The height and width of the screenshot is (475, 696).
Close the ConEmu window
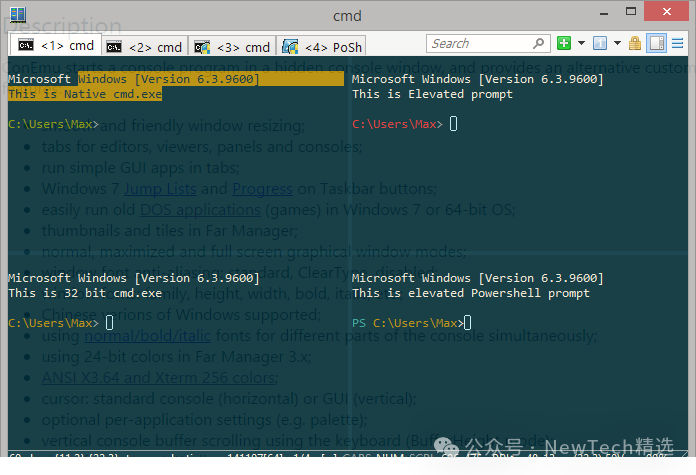tap(666, 12)
